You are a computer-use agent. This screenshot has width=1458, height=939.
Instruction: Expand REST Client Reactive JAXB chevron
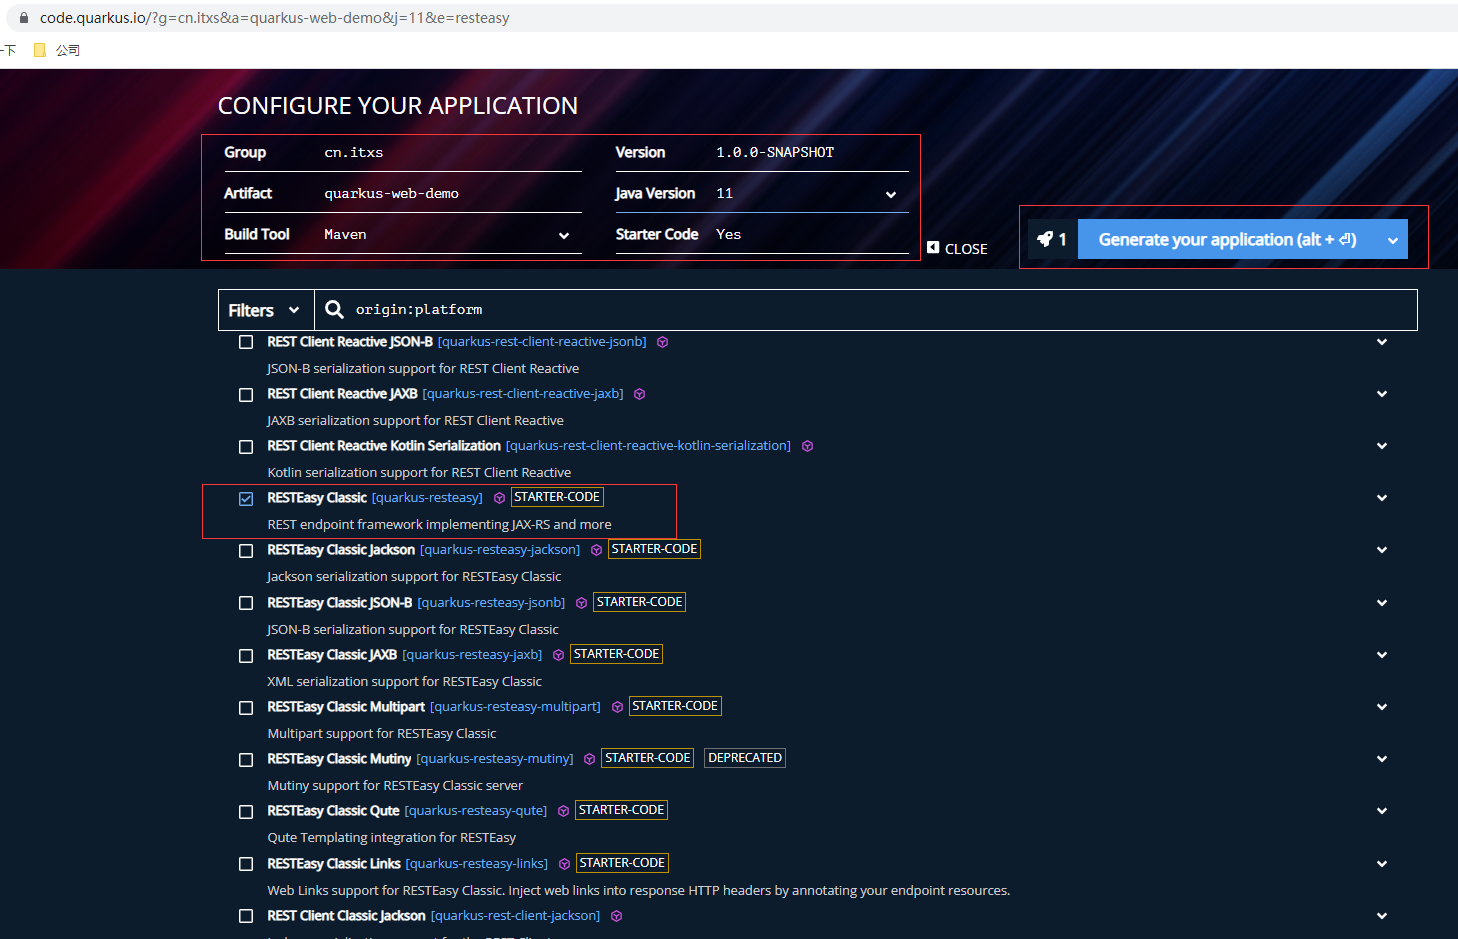pos(1381,394)
